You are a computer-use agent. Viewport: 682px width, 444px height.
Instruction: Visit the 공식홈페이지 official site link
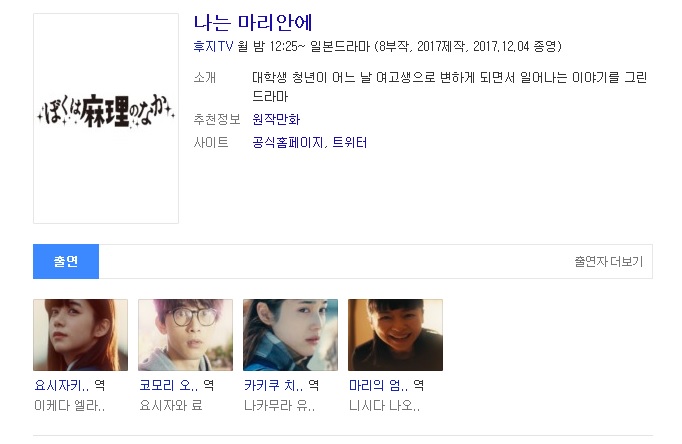click(288, 142)
